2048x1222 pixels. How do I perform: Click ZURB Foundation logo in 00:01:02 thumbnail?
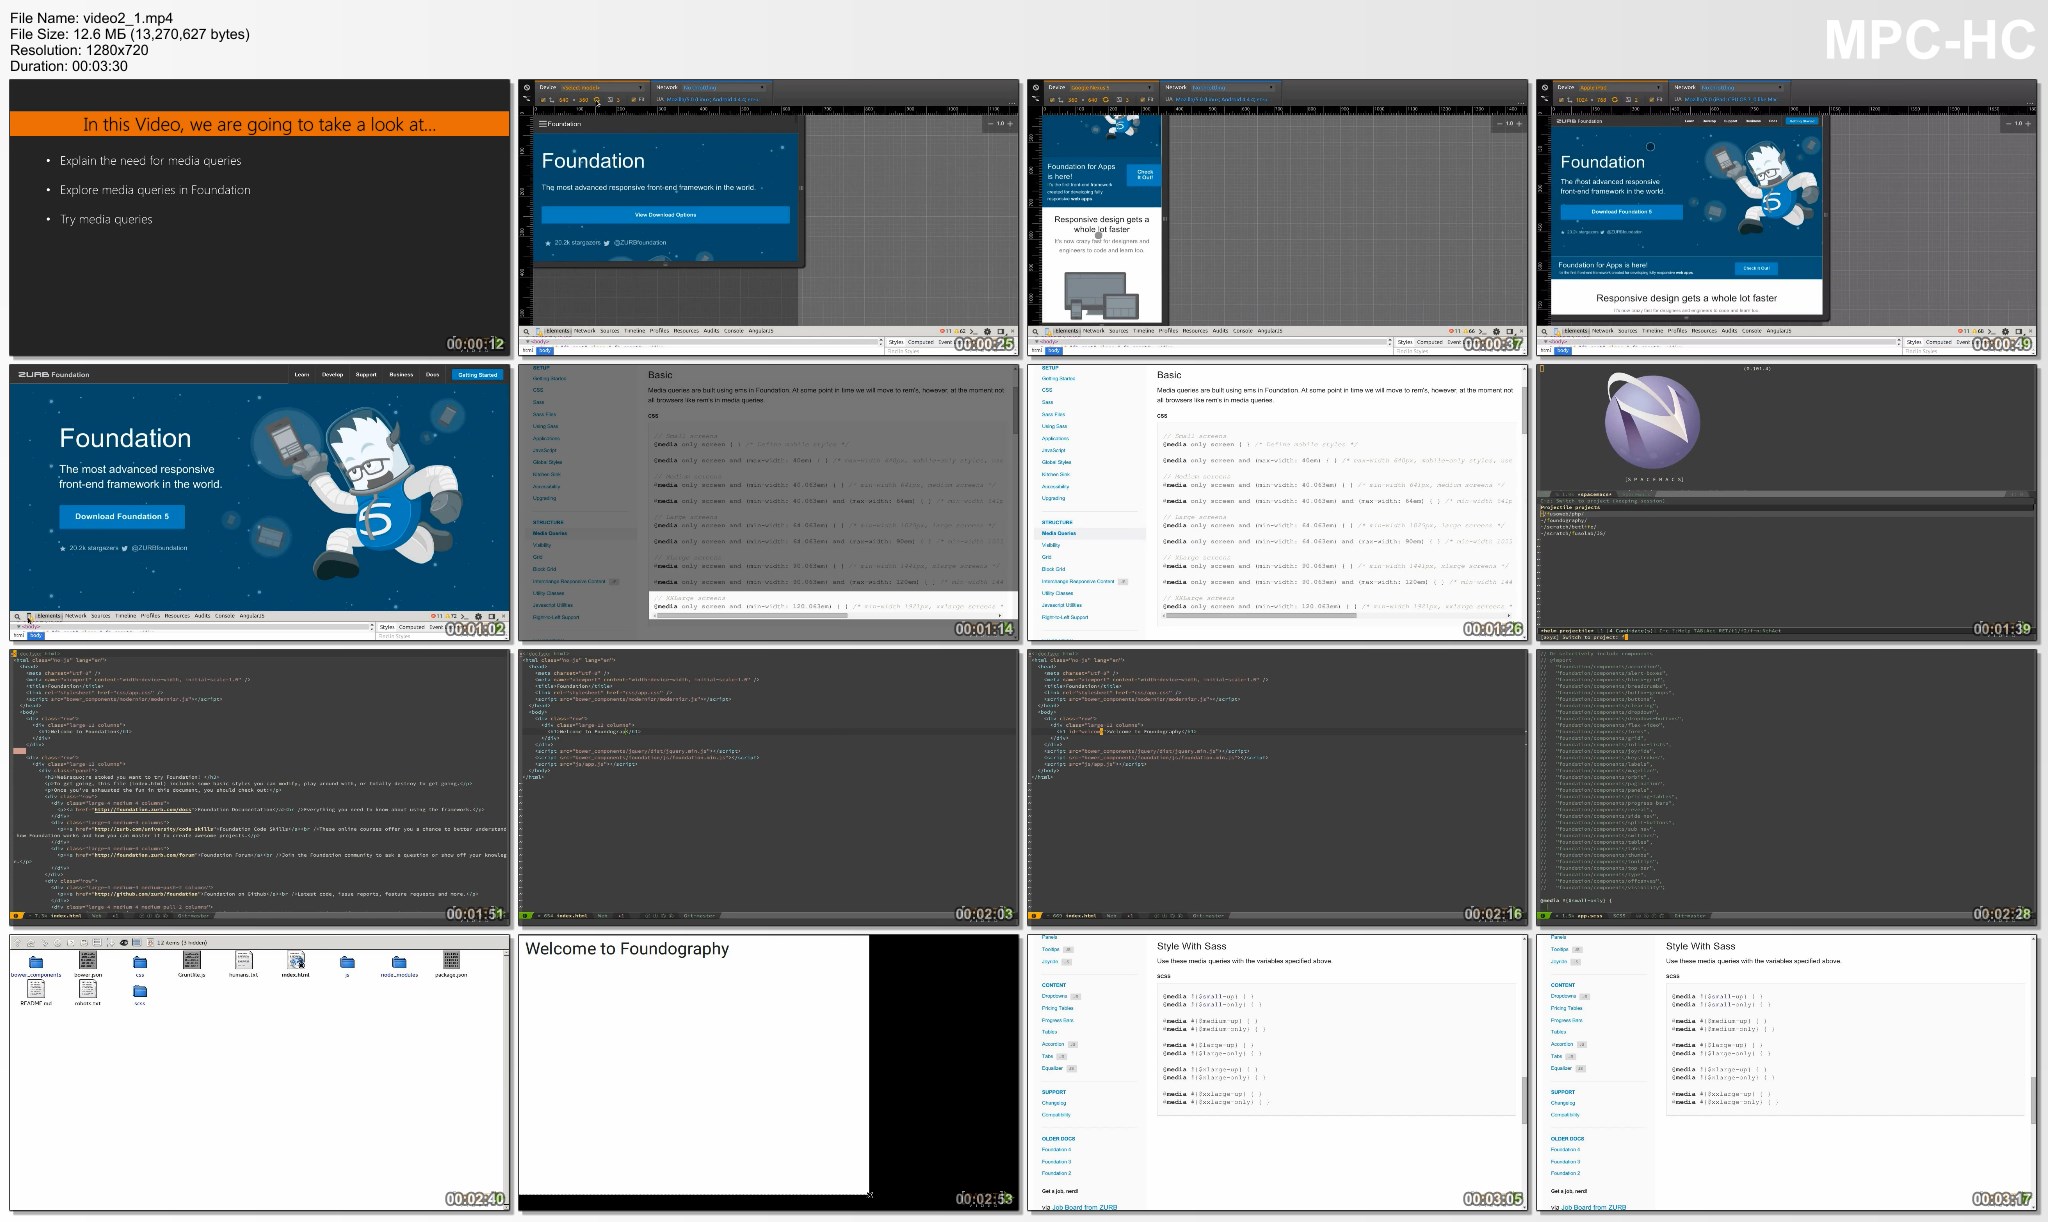(54, 374)
